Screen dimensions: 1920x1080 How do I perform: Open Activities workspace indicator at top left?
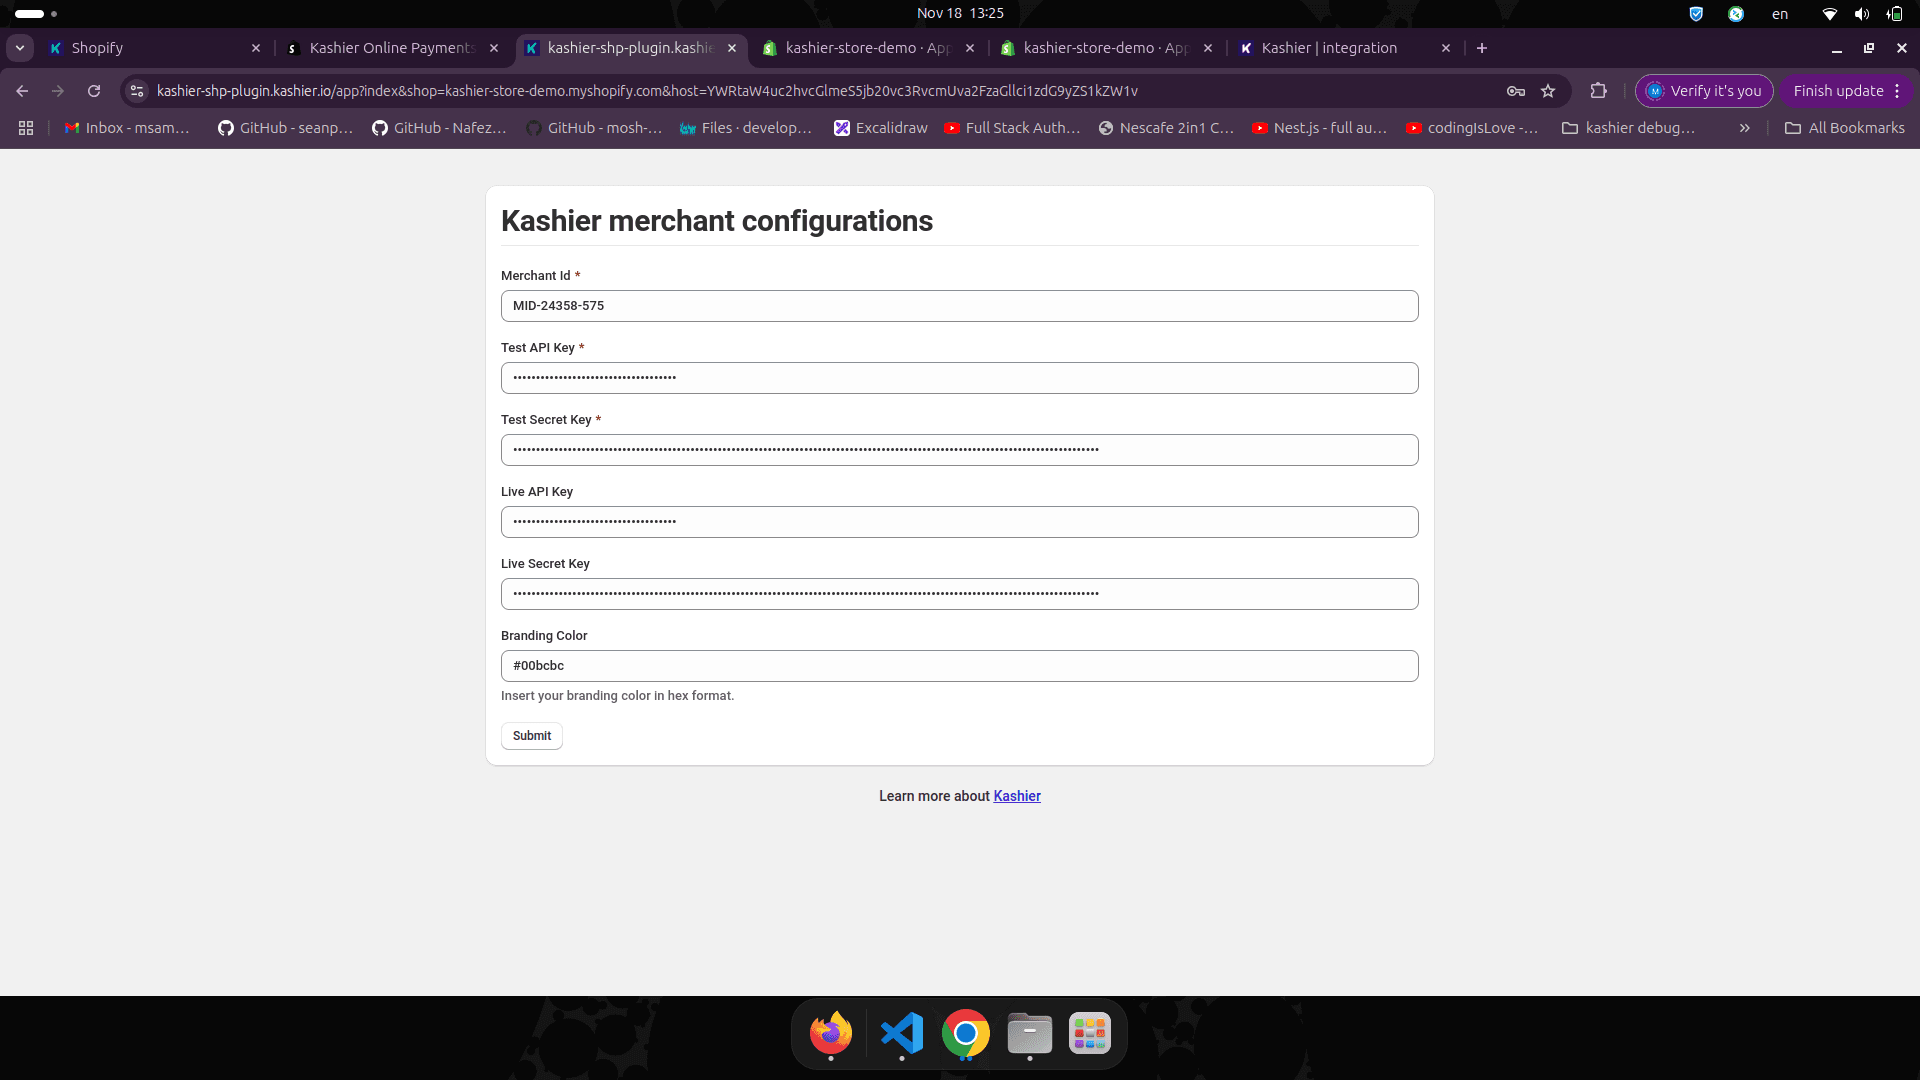pos(36,14)
